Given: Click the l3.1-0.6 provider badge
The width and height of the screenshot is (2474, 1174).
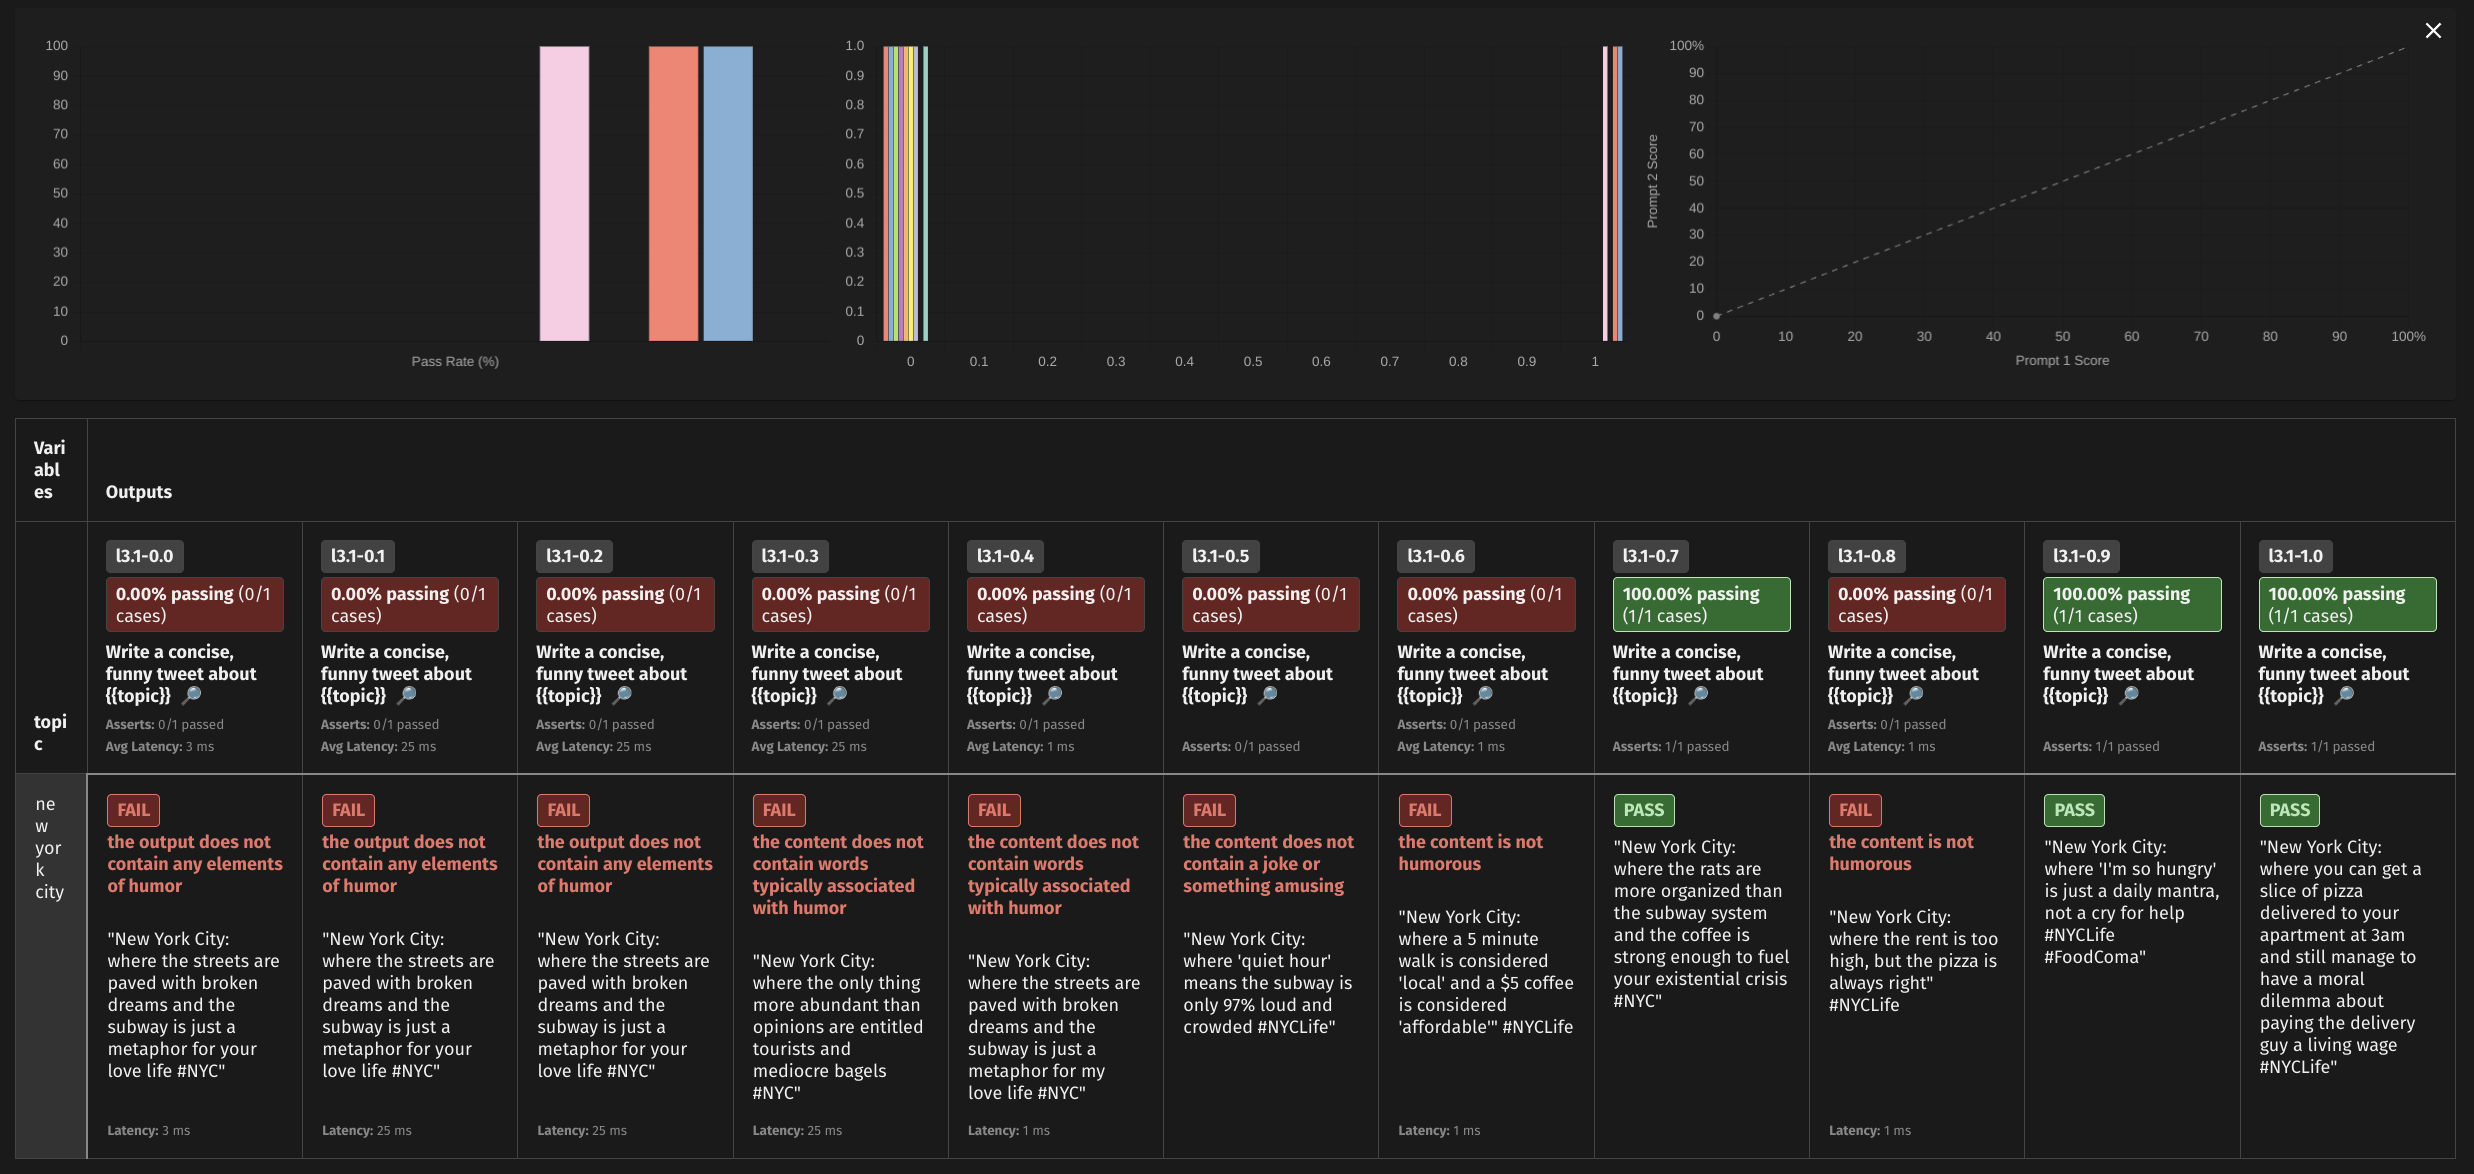Looking at the screenshot, I should click(x=1436, y=556).
